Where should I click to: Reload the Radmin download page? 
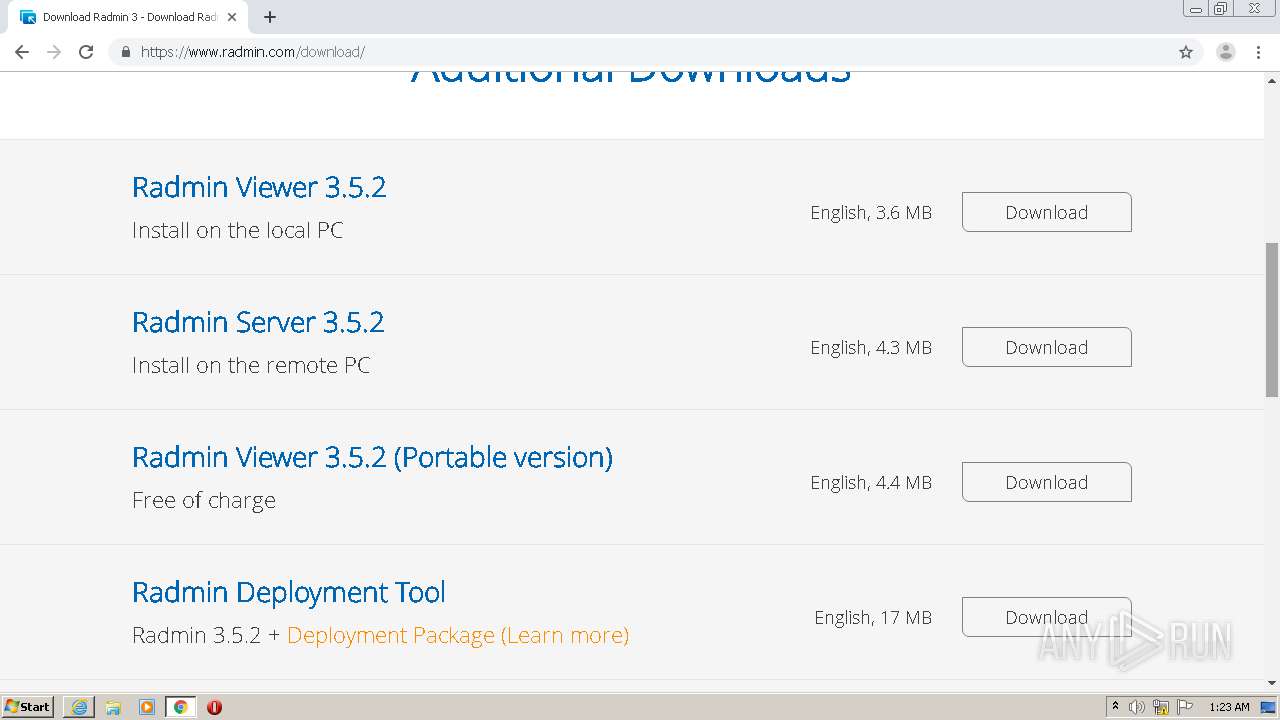click(86, 52)
